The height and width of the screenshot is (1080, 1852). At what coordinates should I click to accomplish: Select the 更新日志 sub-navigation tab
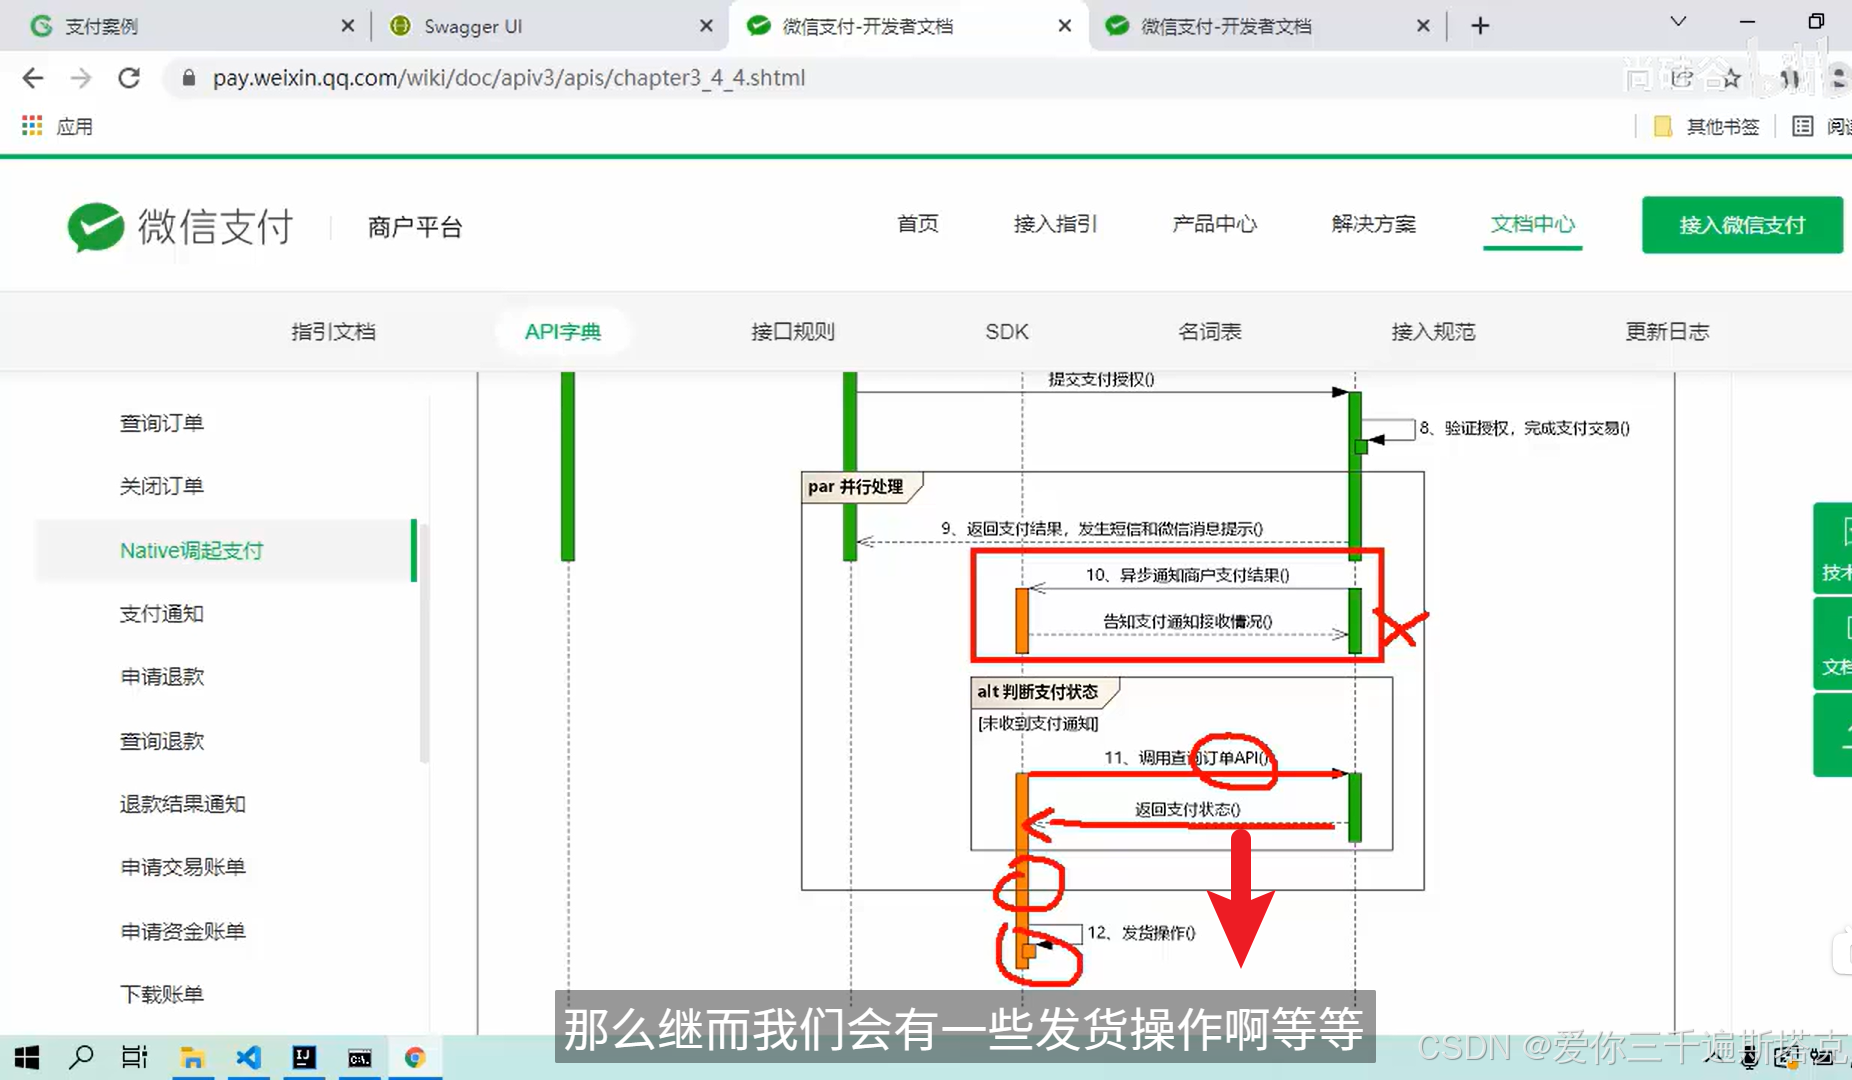click(x=1667, y=332)
